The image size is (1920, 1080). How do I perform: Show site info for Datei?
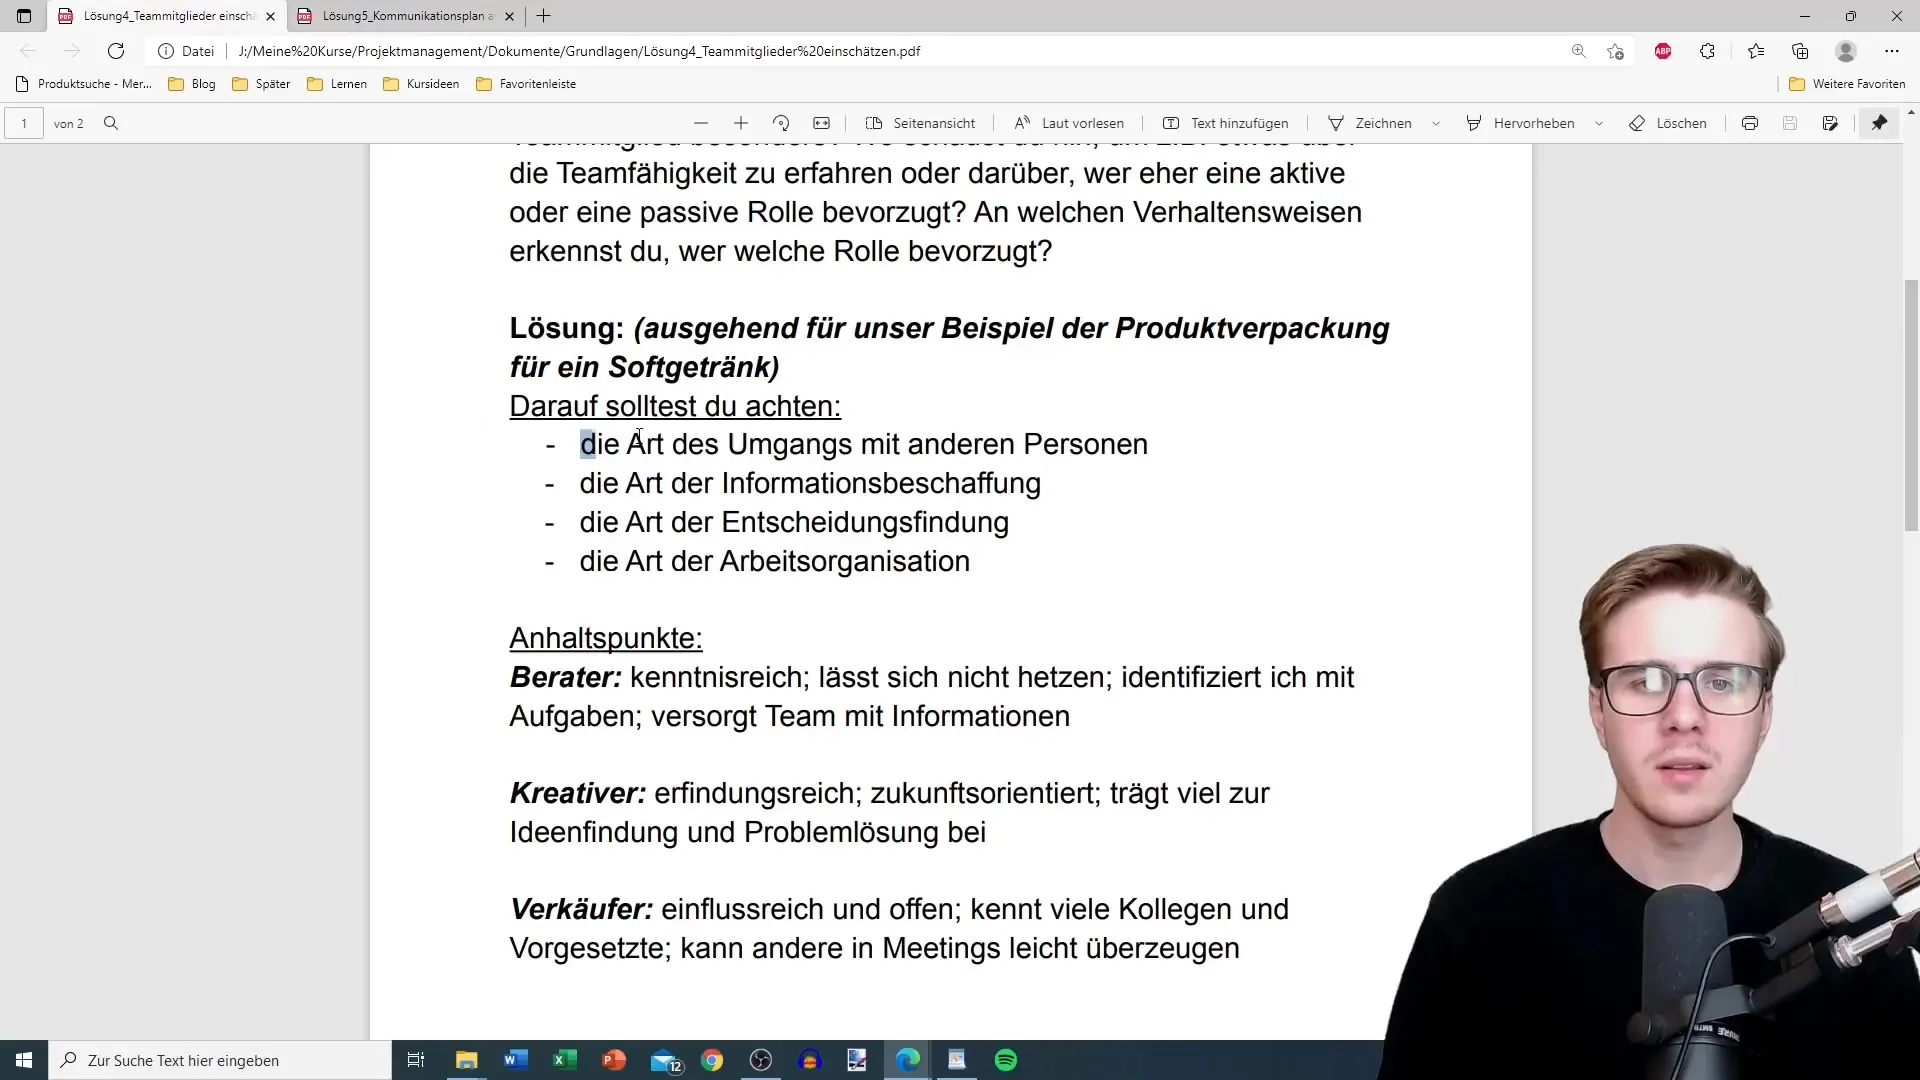[x=186, y=51]
